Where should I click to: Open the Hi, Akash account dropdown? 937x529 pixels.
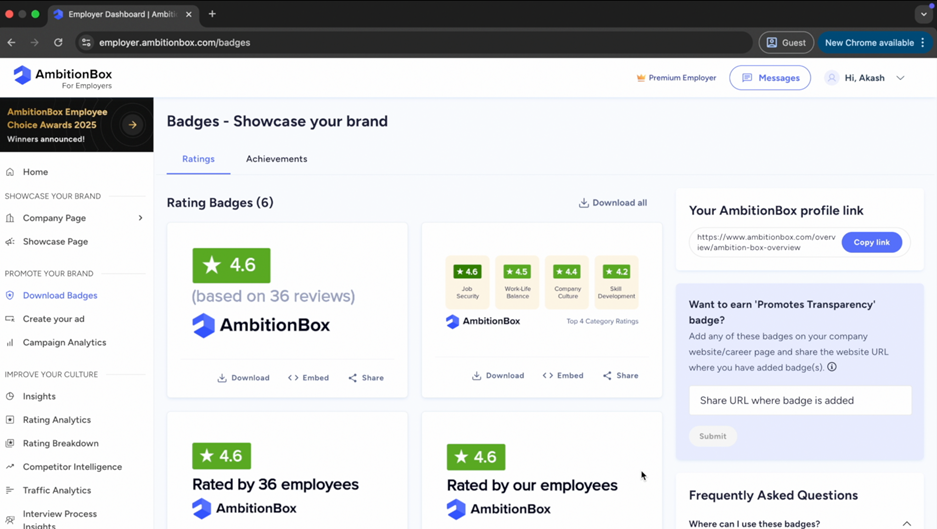coord(866,78)
